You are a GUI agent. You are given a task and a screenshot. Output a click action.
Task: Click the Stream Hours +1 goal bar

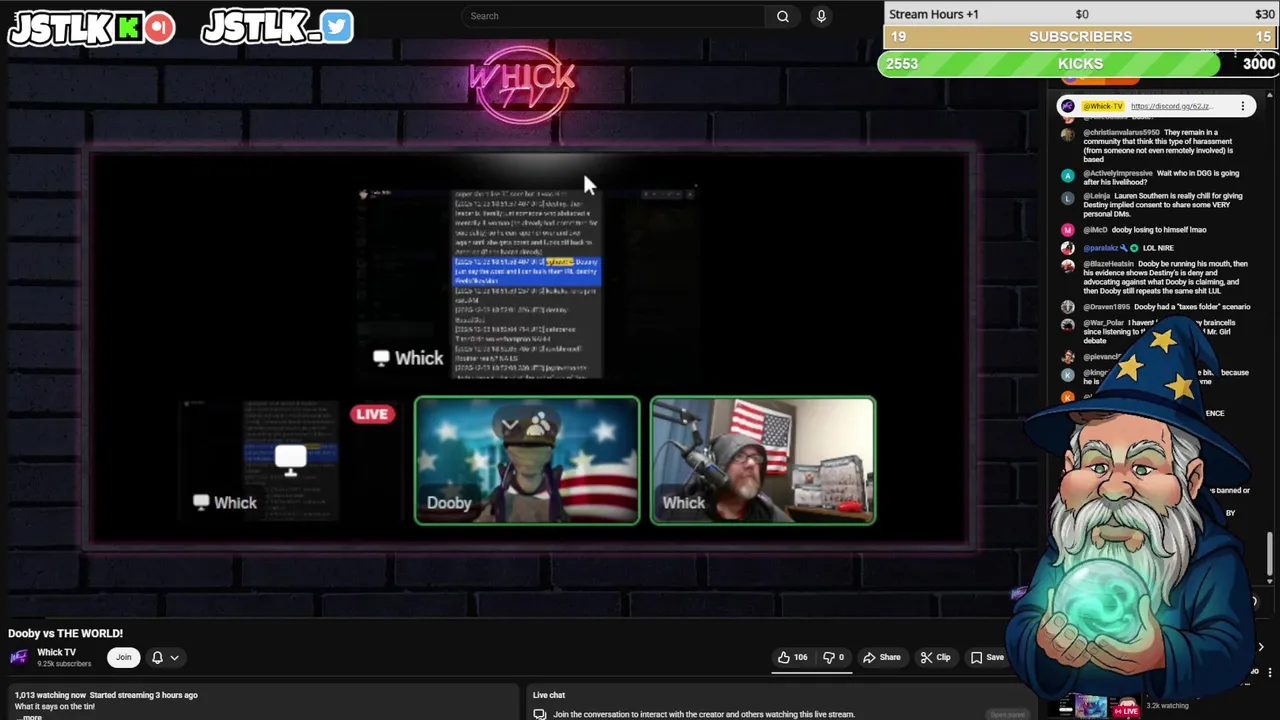[x=1081, y=14]
